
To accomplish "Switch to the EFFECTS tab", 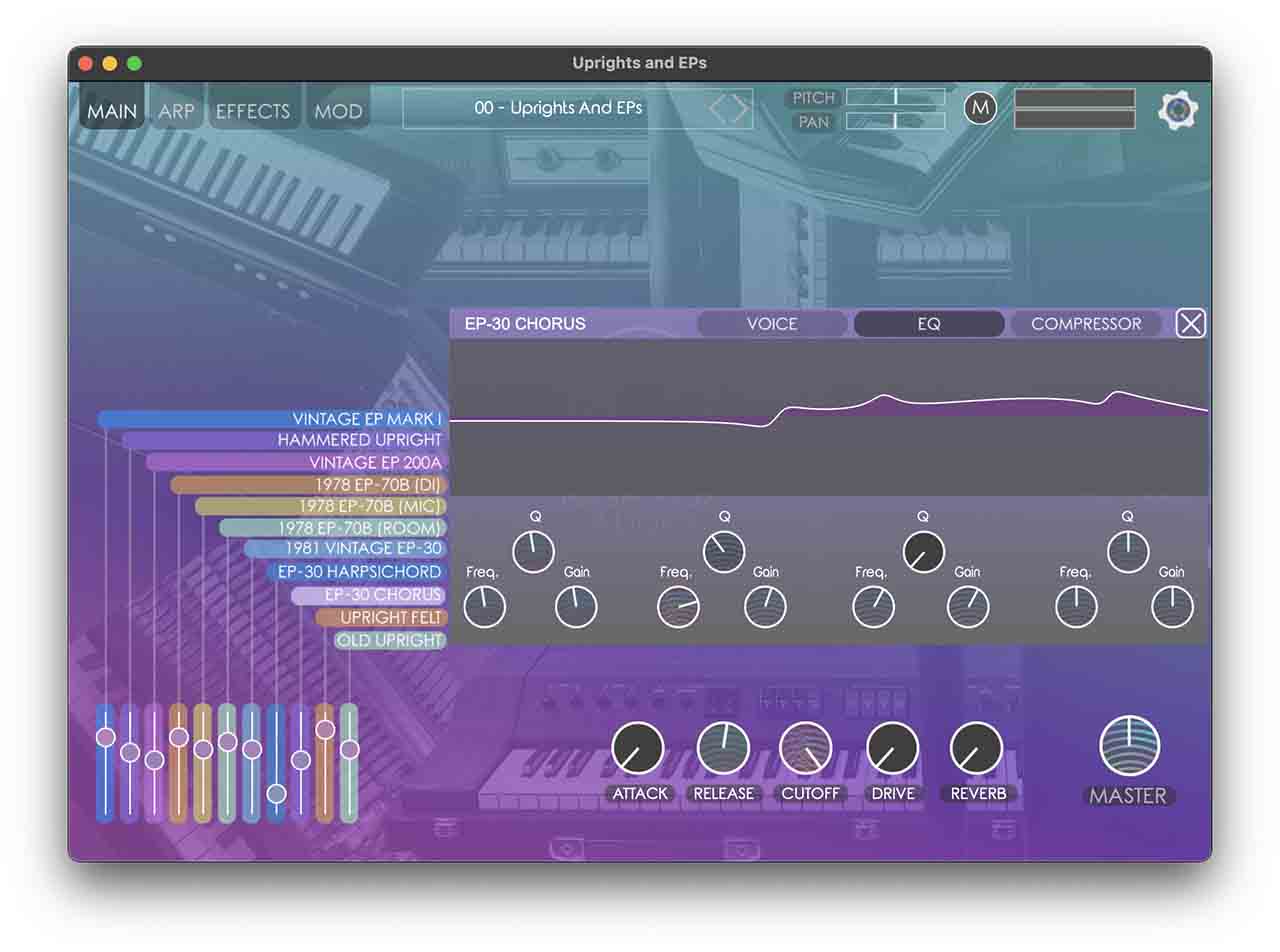I will (253, 111).
